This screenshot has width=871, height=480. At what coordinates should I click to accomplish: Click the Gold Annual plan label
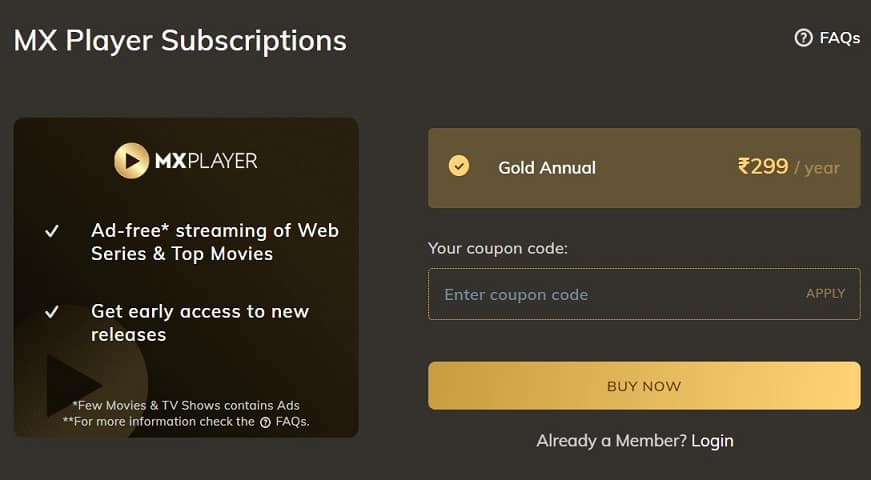pos(546,167)
